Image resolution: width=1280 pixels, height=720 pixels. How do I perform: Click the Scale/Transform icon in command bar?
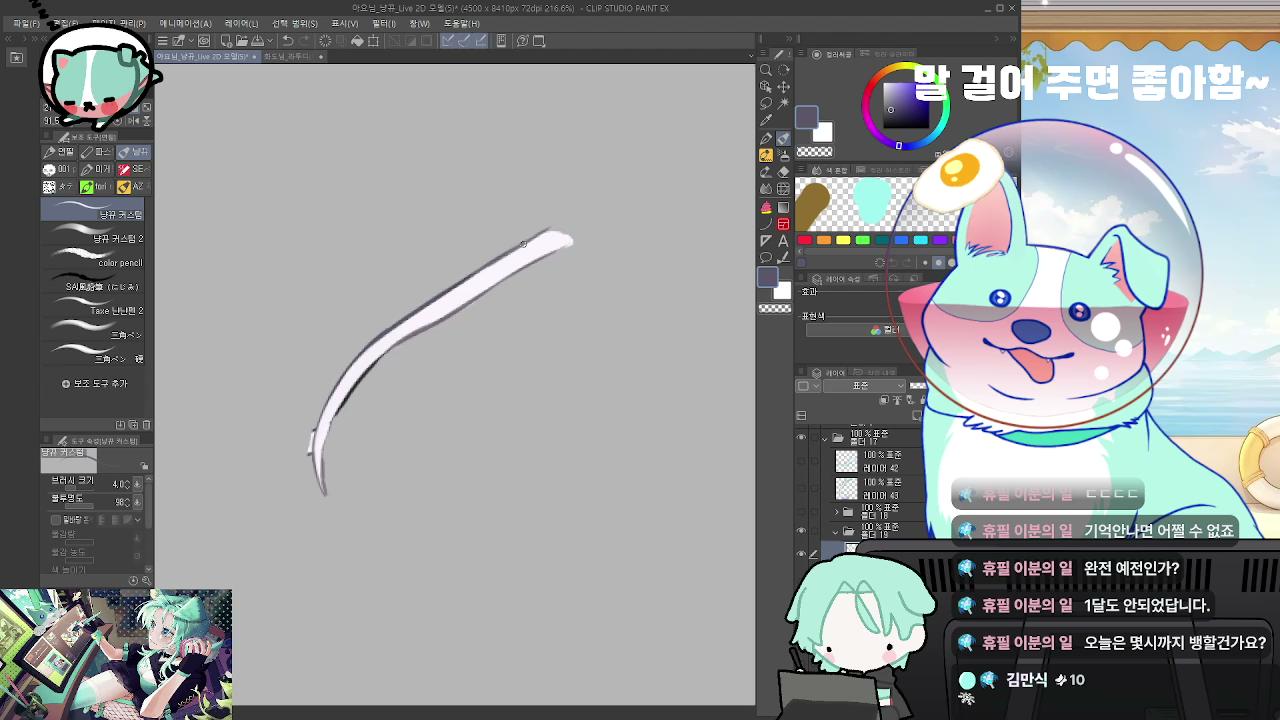(373, 41)
